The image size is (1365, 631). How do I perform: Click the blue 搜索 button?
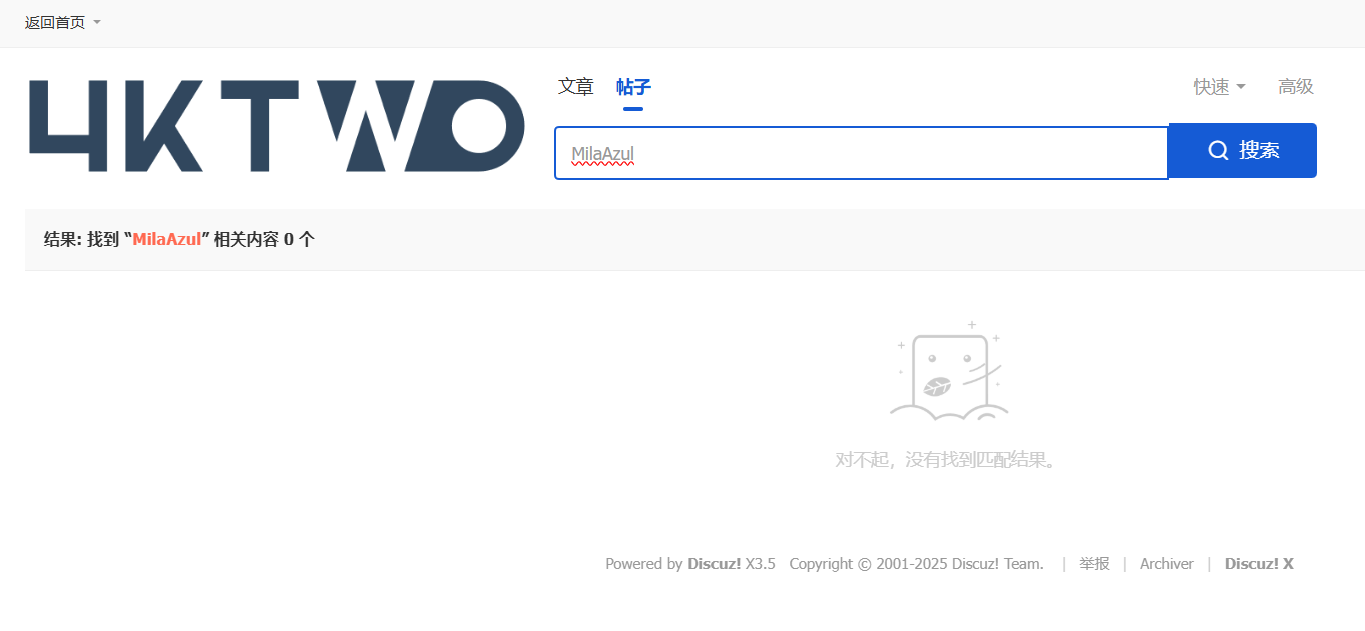pos(1242,151)
